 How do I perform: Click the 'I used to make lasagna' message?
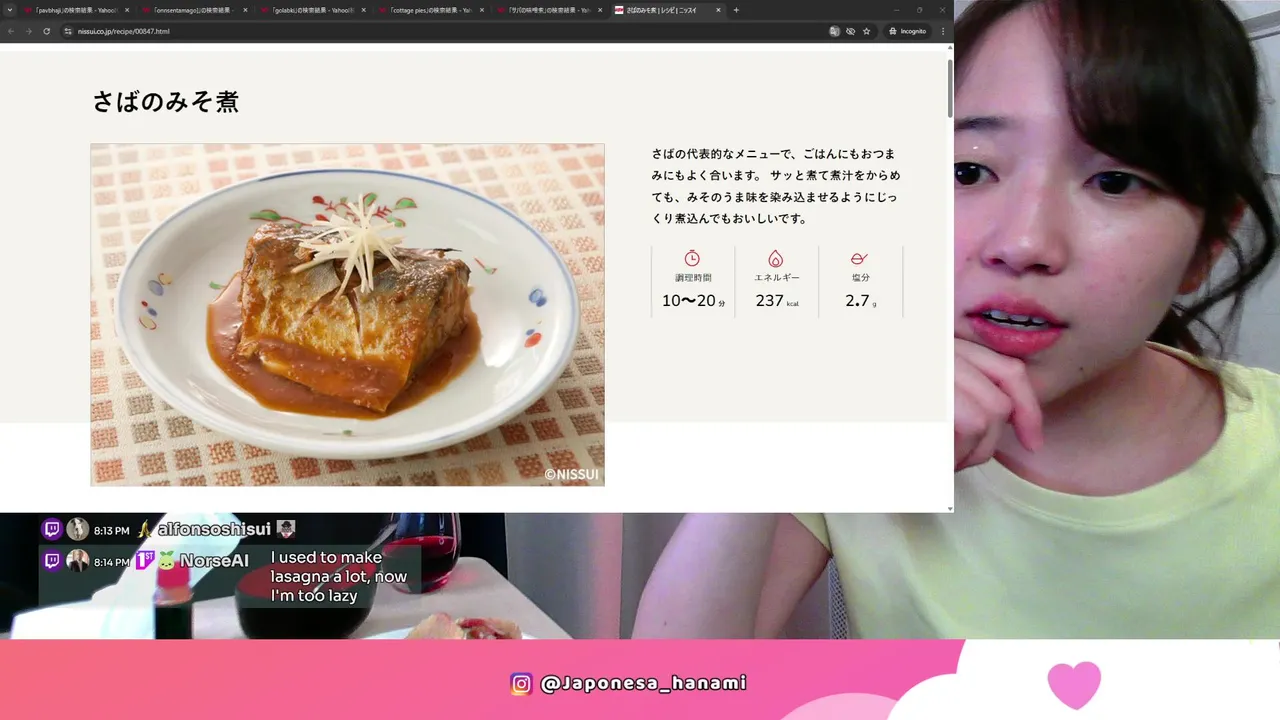(338, 577)
